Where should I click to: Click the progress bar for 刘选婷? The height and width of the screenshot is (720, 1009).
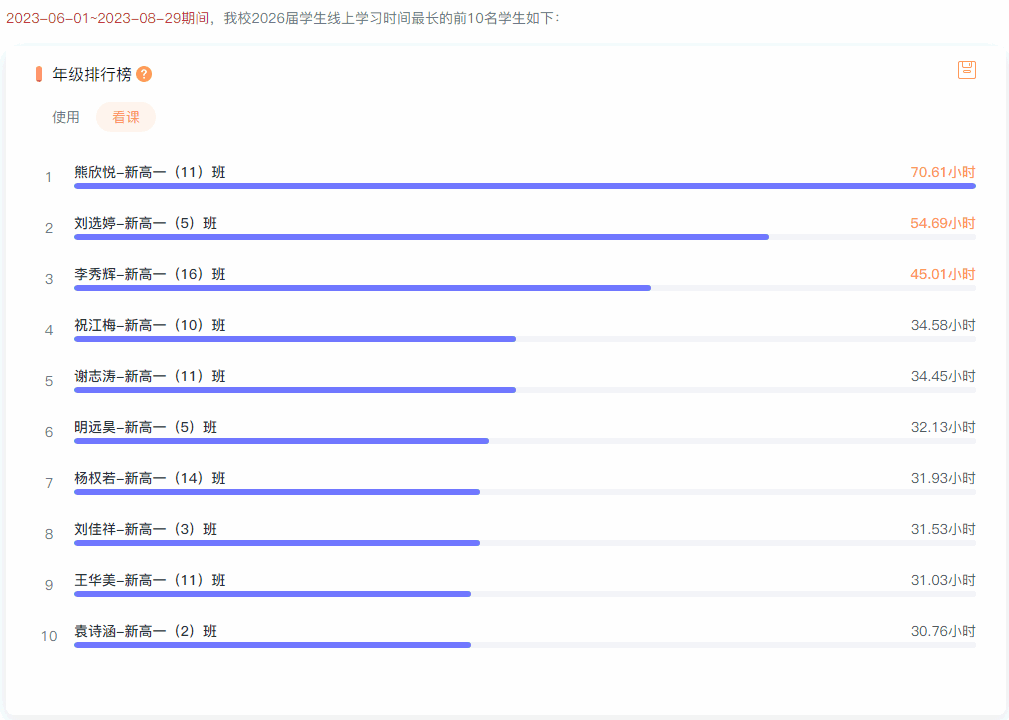tap(525, 237)
